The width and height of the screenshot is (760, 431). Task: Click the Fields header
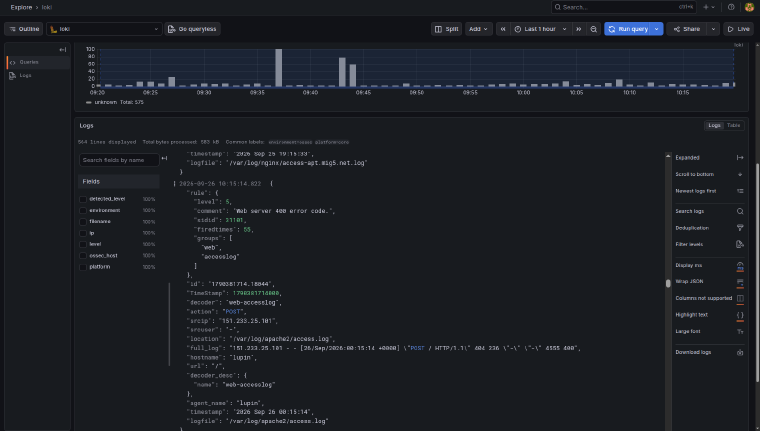coord(119,182)
